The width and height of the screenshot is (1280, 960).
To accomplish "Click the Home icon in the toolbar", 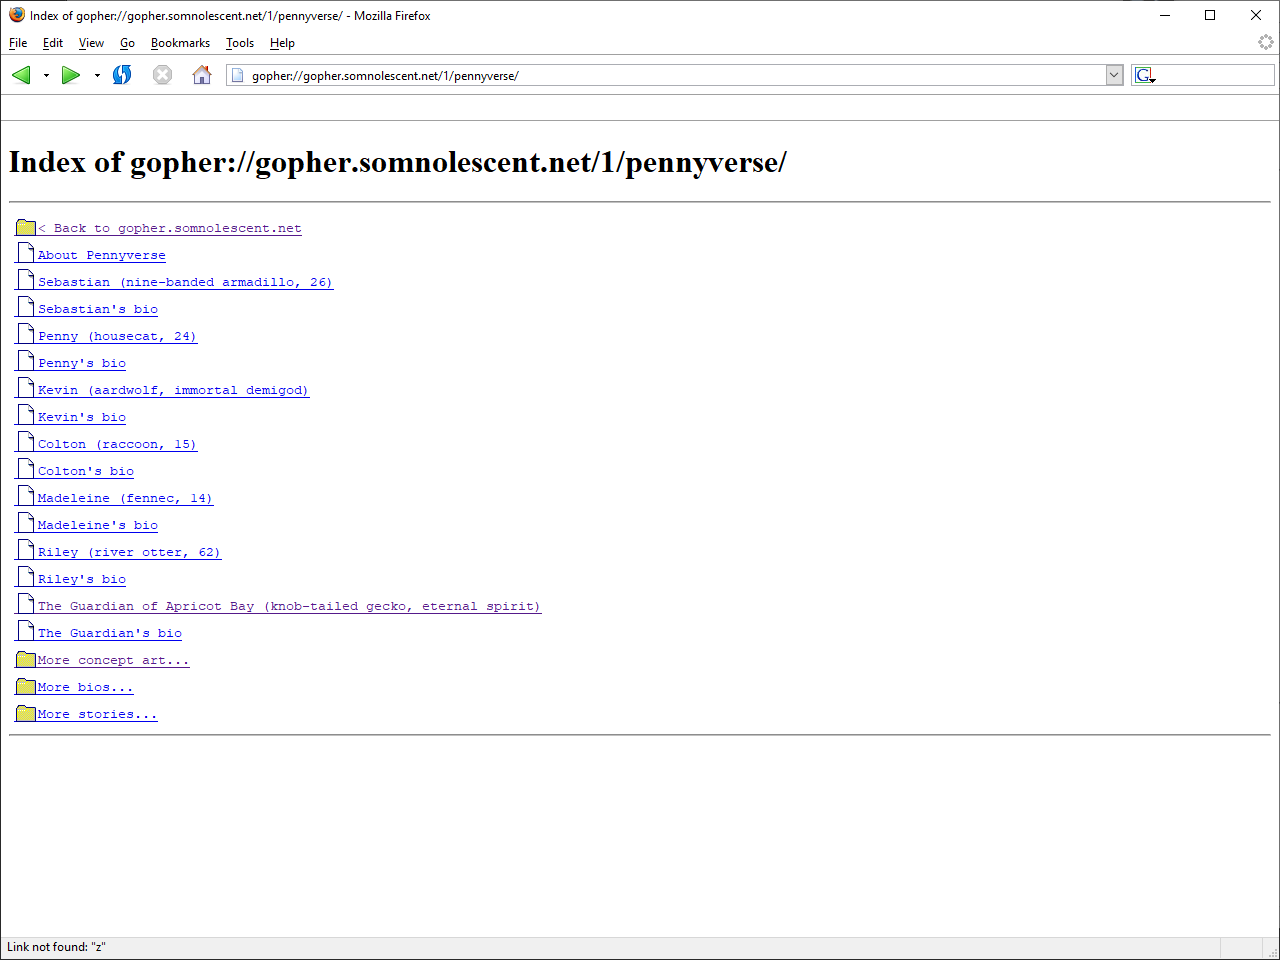I will [202, 75].
